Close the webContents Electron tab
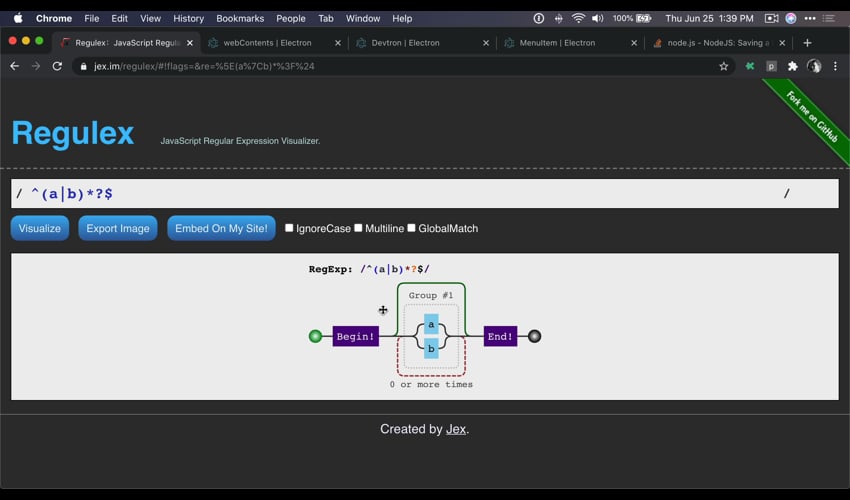Image resolution: width=850 pixels, height=500 pixels. [338, 43]
